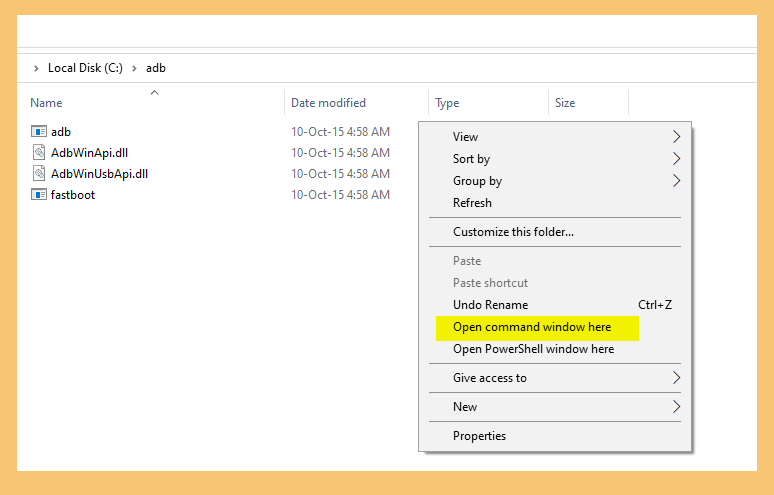This screenshot has height=495, width=774.
Task: Choose Refresh from the context menu
Action: pyautogui.click(x=555, y=203)
